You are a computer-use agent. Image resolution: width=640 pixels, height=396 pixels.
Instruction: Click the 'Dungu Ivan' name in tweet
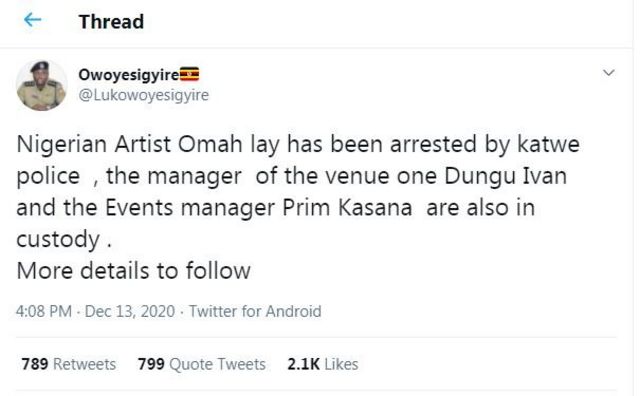point(506,176)
